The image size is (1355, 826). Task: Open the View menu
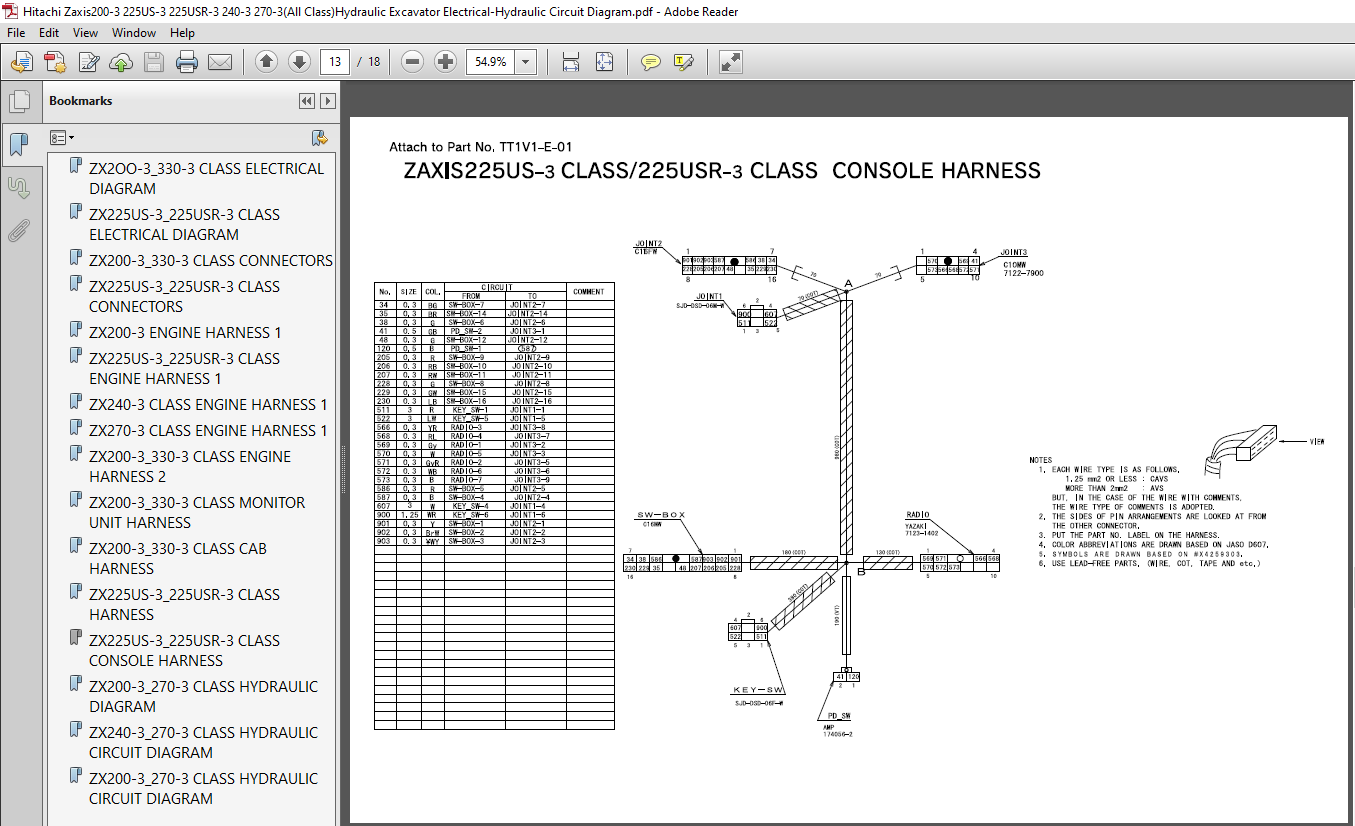pos(86,33)
